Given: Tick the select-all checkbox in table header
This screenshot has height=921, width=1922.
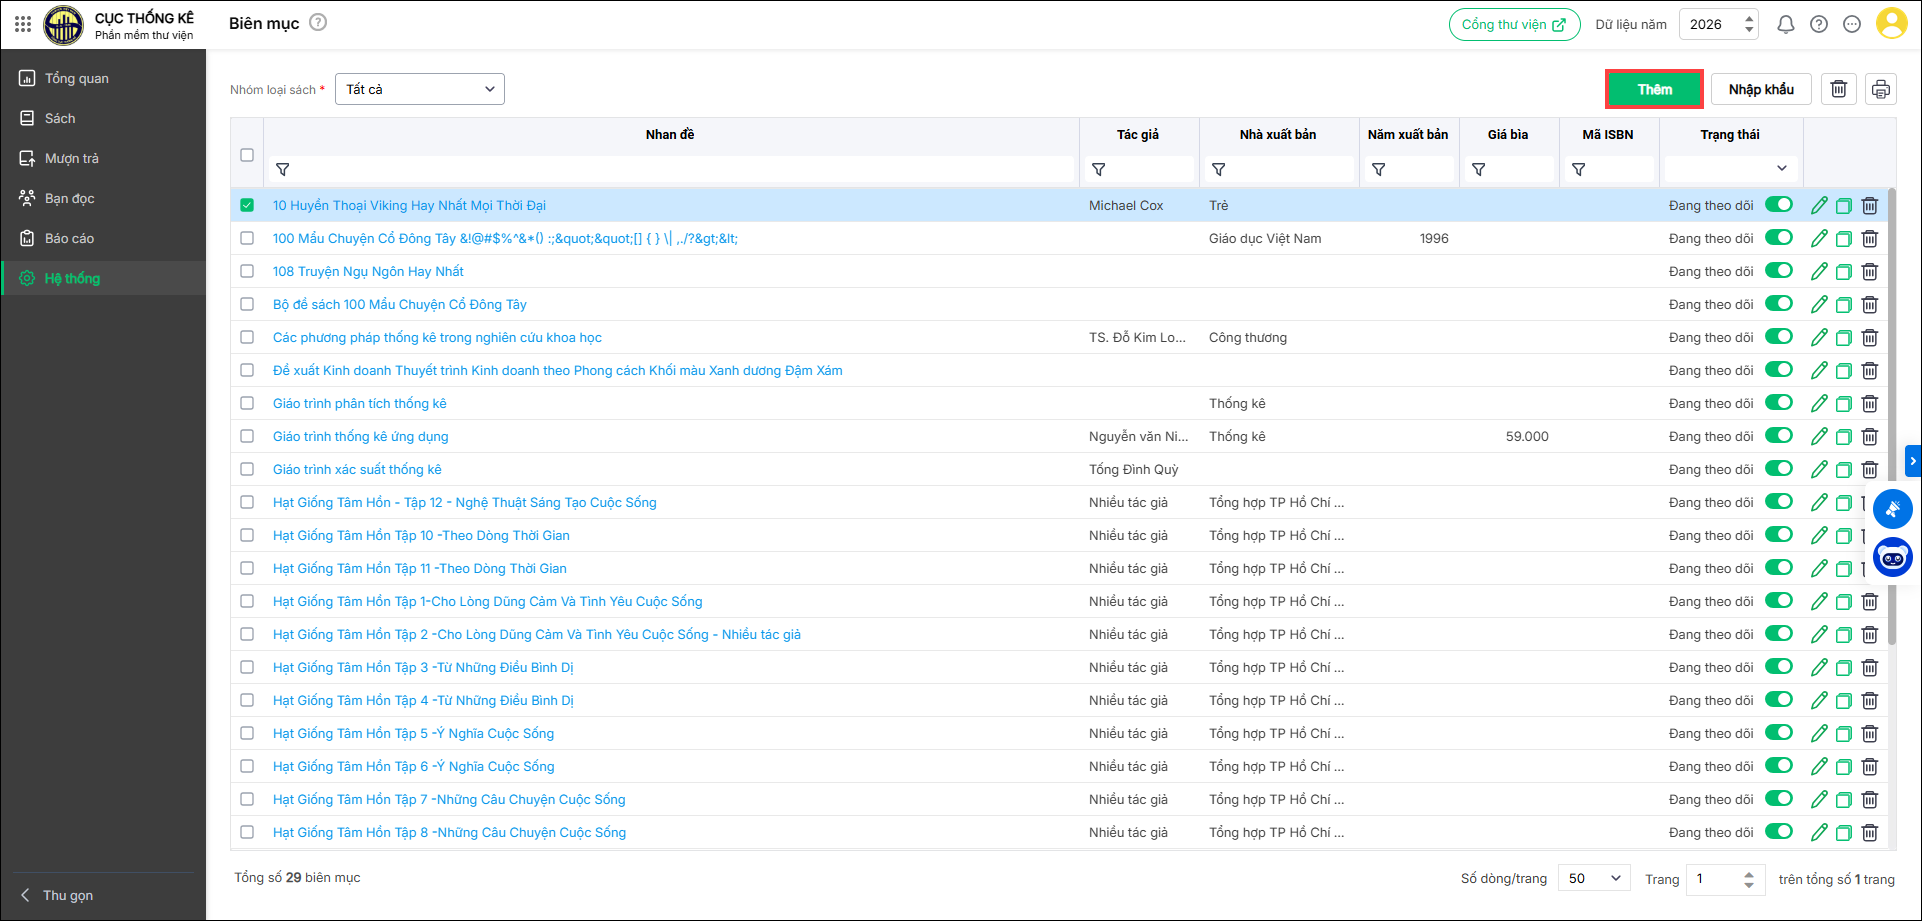Looking at the screenshot, I should 247,155.
